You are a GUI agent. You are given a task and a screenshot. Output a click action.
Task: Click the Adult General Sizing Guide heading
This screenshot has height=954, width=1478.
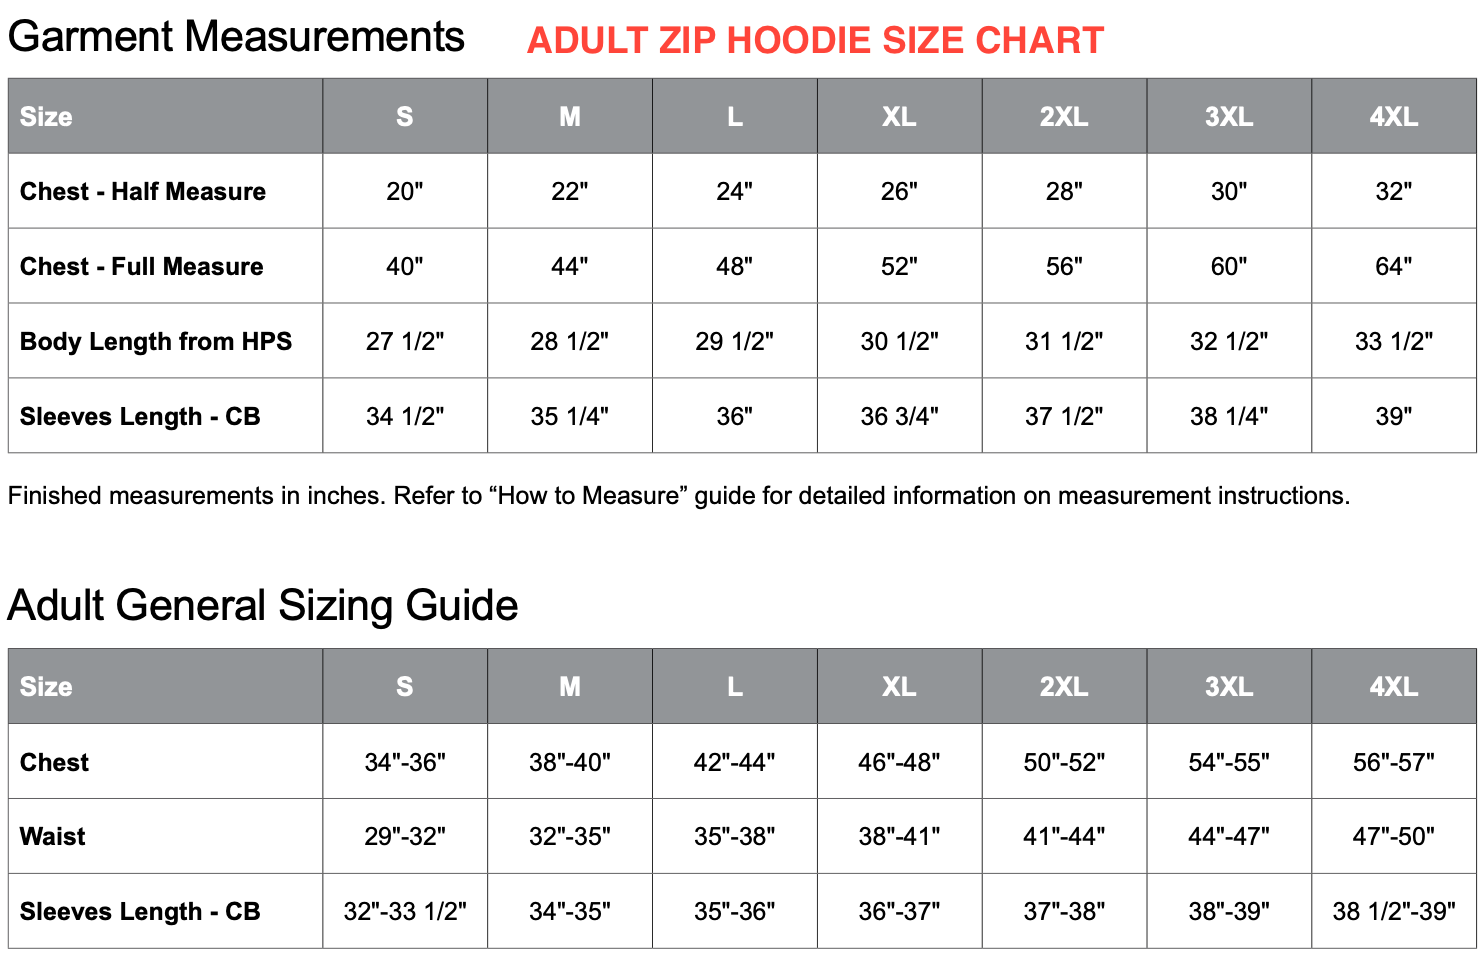point(263,606)
